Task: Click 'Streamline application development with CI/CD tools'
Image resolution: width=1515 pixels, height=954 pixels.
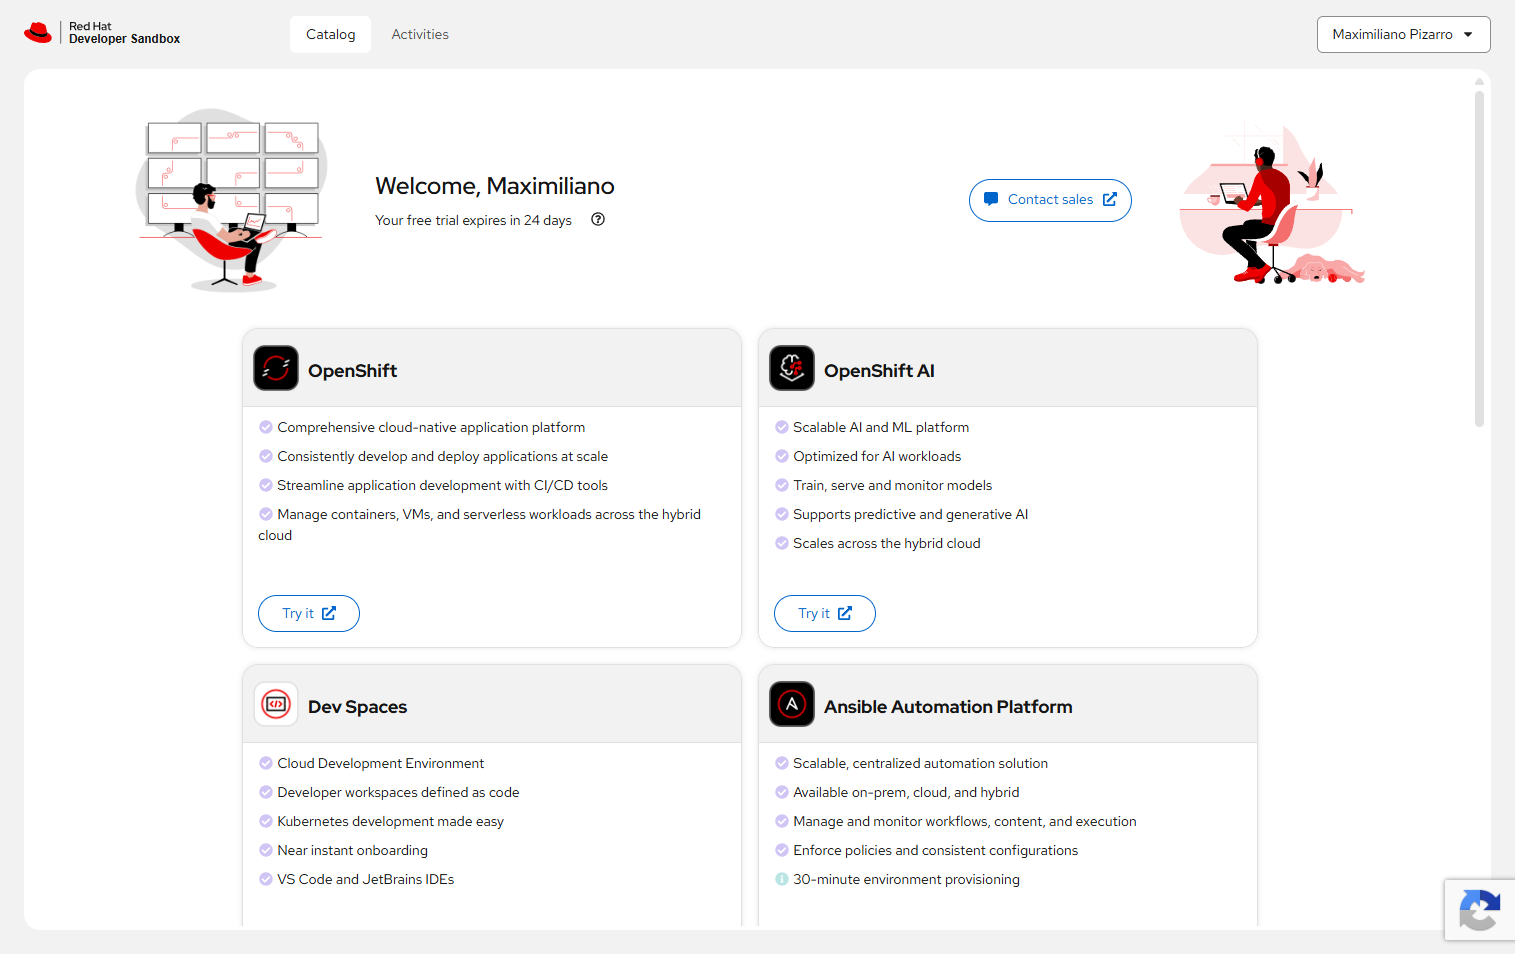Action: 442,485
